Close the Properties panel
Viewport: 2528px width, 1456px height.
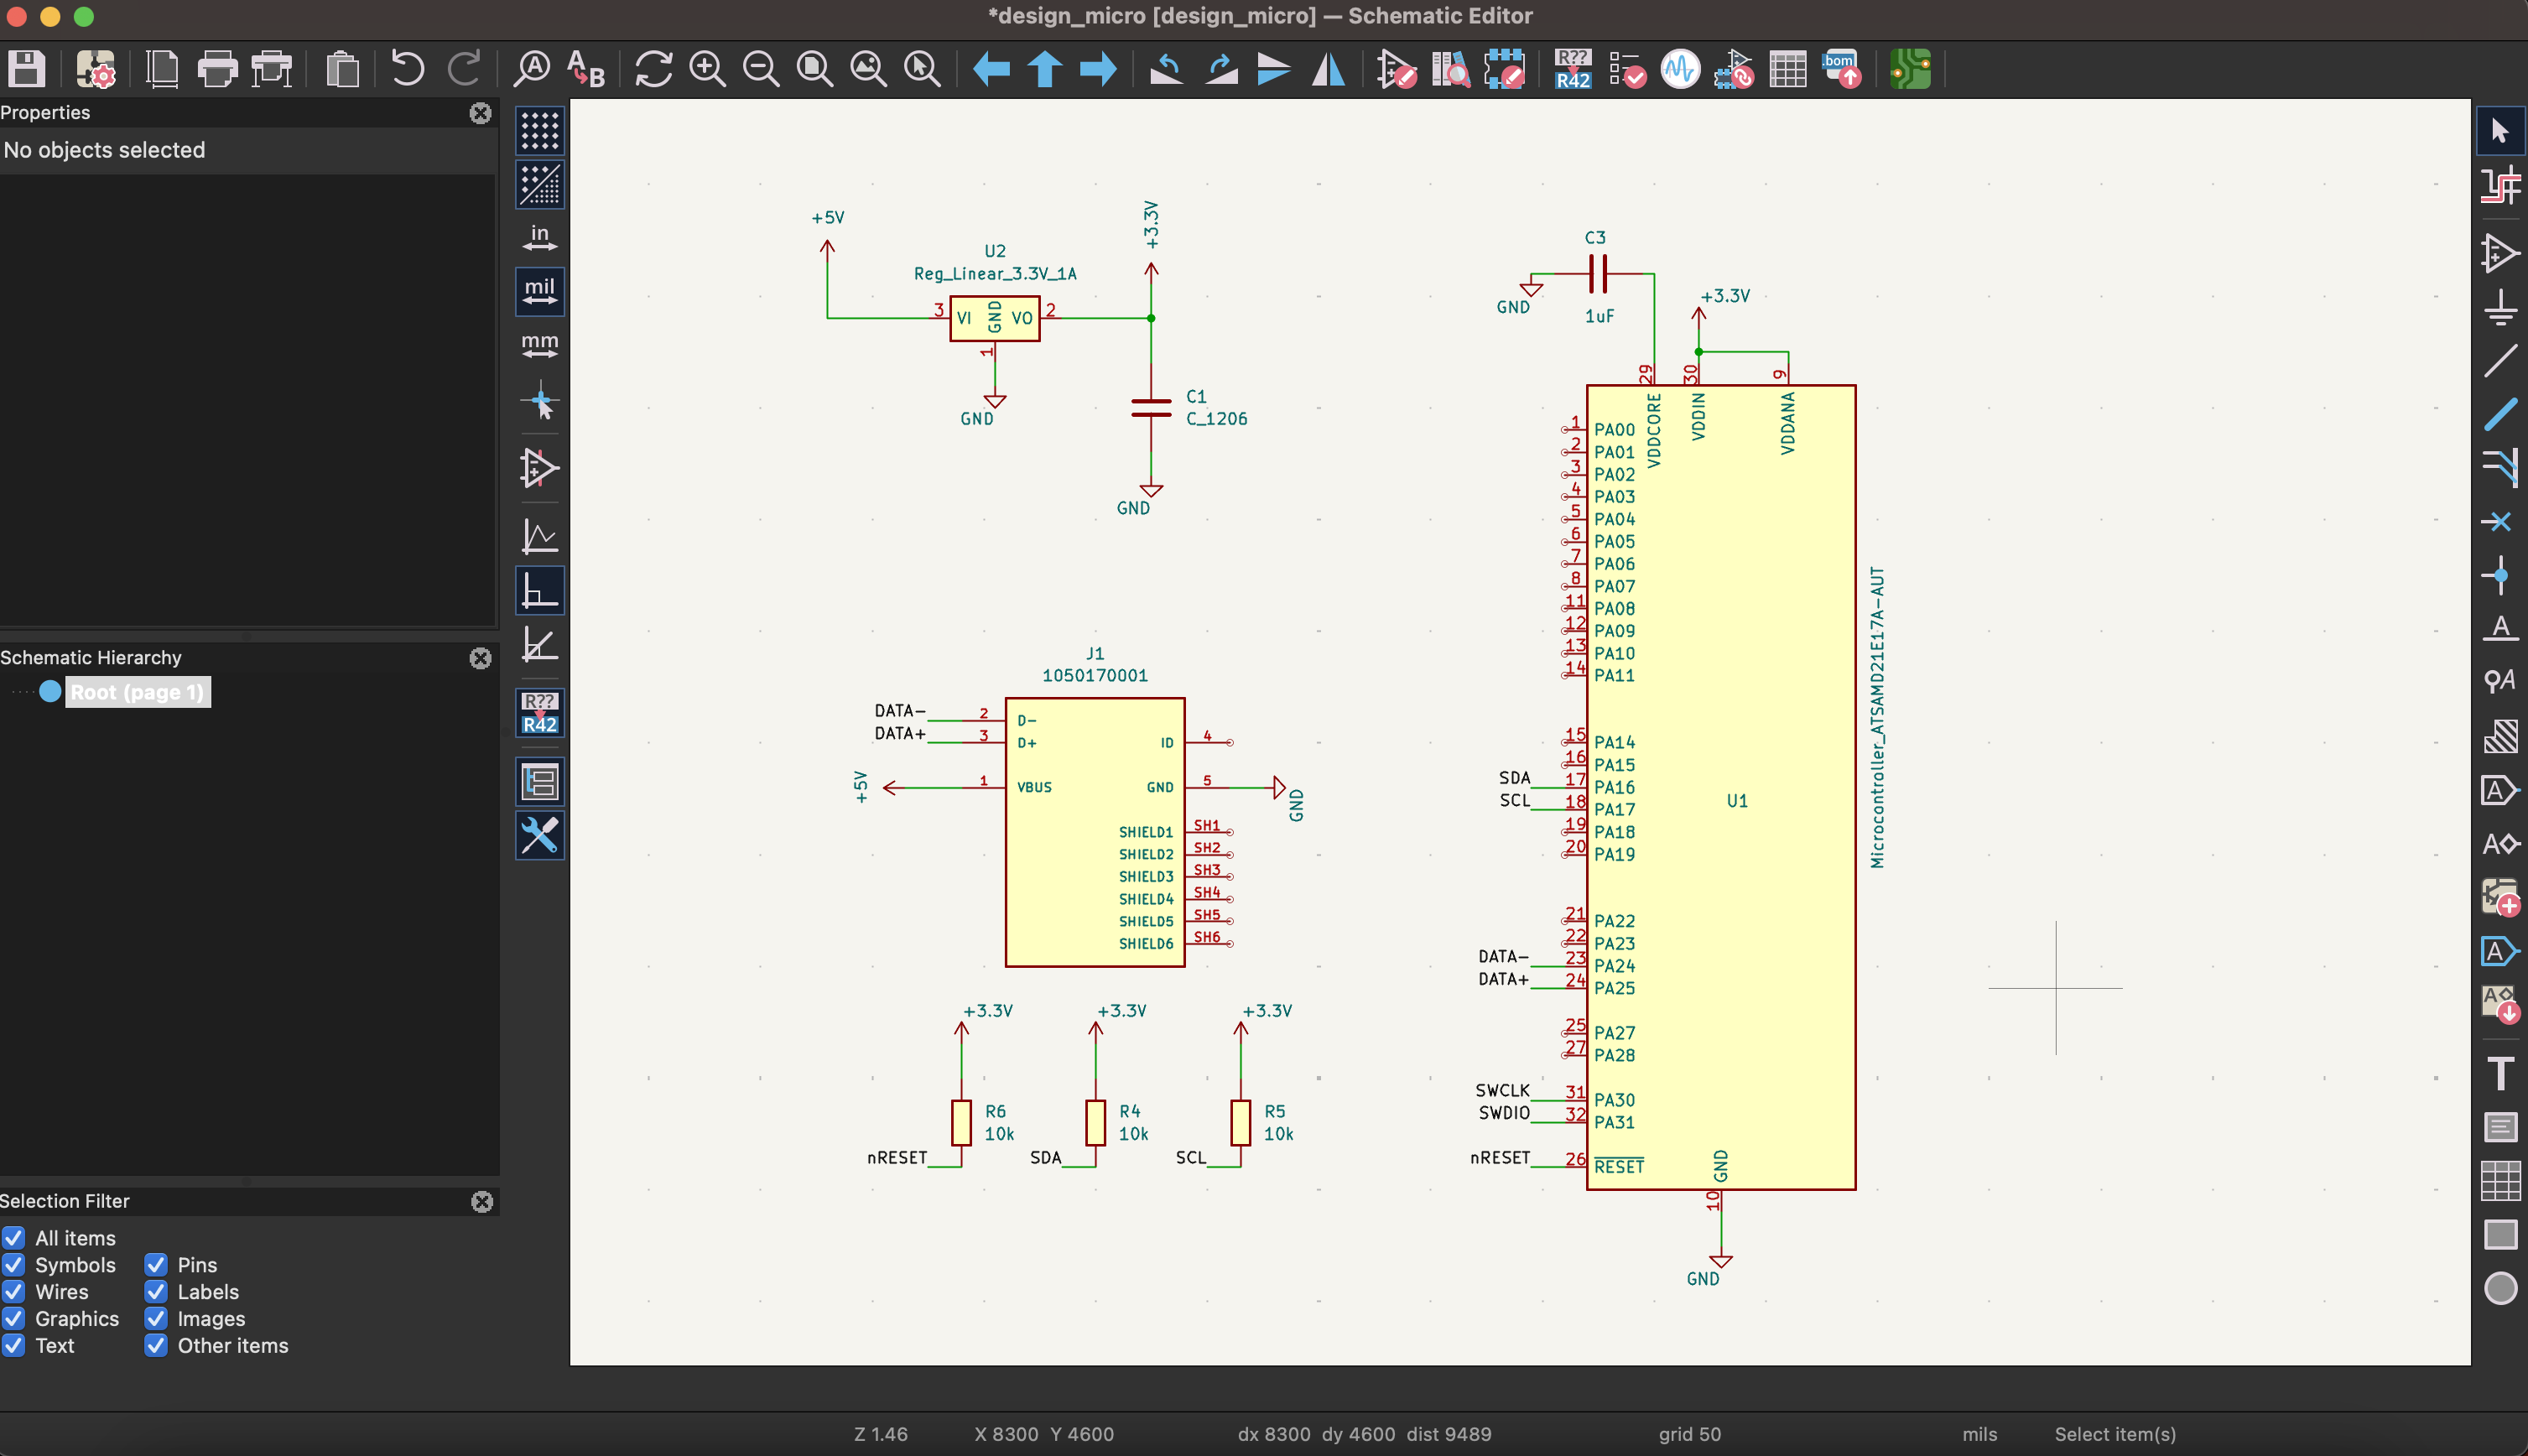(481, 113)
